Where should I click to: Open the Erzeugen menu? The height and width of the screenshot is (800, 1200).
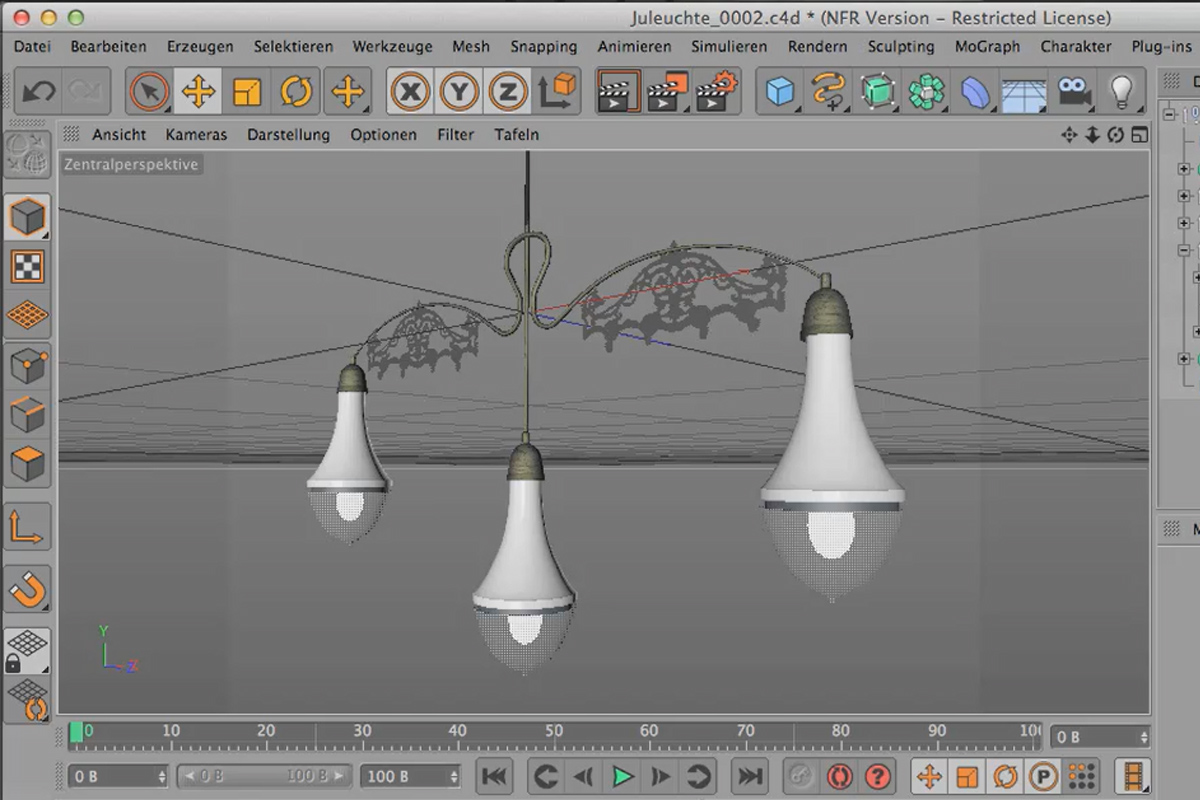(x=200, y=46)
